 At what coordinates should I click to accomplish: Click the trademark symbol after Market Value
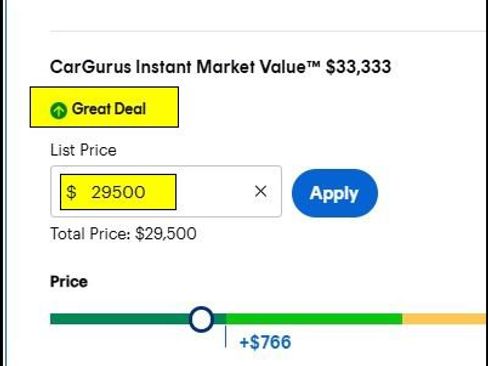point(314,63)
